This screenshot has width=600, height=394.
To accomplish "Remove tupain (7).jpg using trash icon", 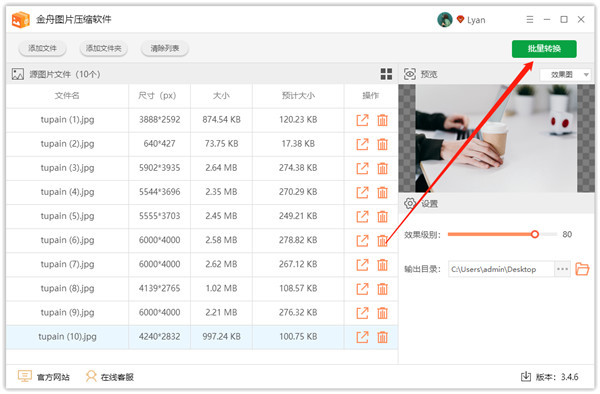I will tap(382, 265).
